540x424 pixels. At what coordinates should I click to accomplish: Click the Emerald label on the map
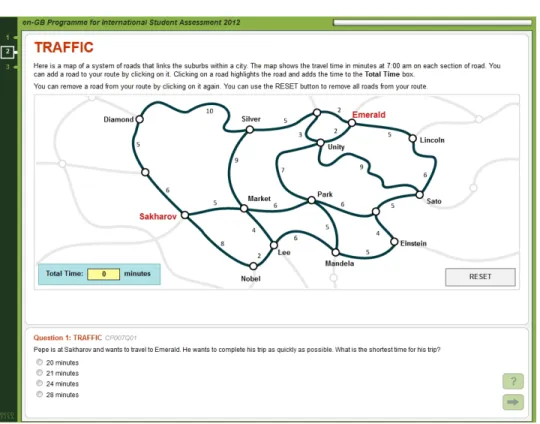[x=368, y=115]
